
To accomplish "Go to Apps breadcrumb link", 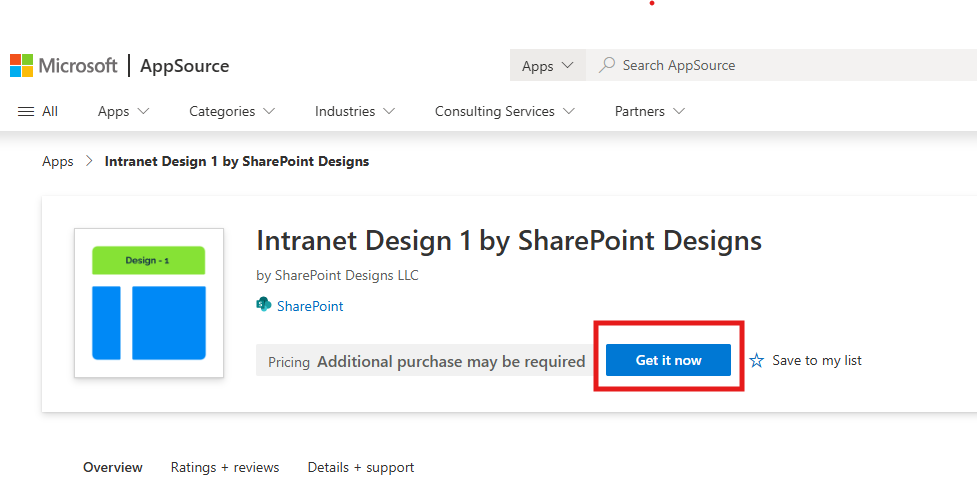I will 58,161.
